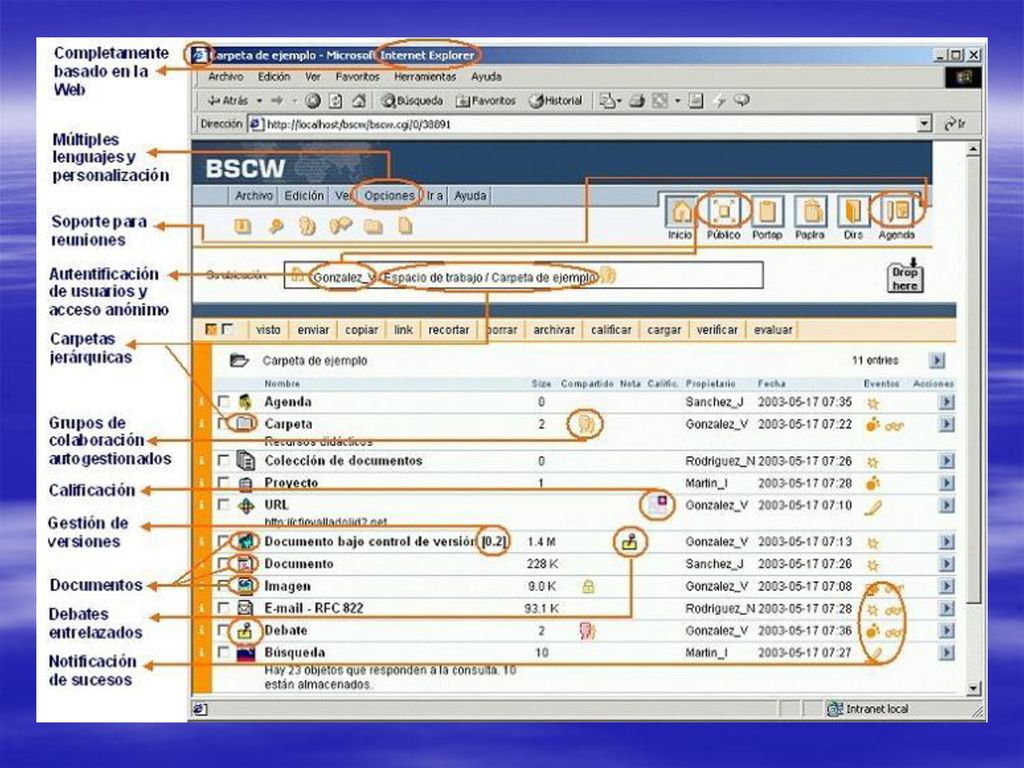Image resolution: width=1024 pixels, height=768 pixels.
Task: Open the BSCW Ir a menu
Action: point(435,195)
